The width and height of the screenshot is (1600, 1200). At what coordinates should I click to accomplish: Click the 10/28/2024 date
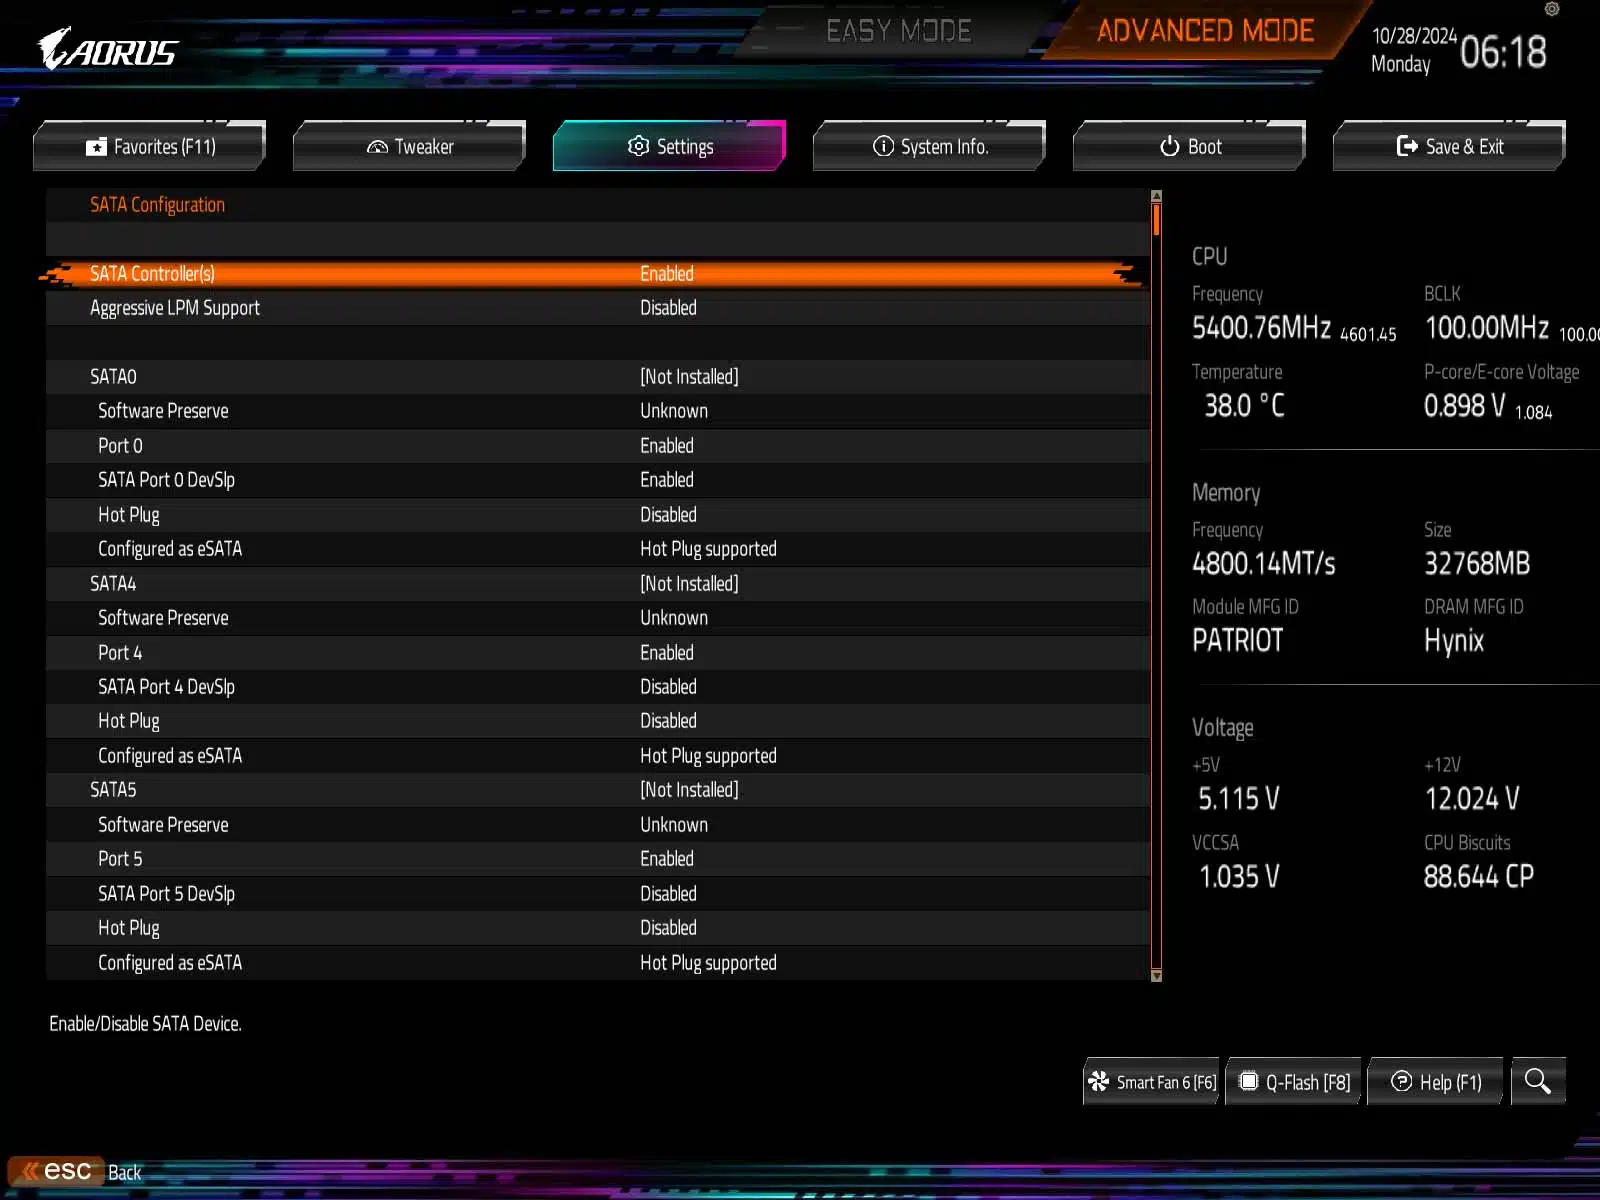pyautogui.click(x=1414, y=36)
